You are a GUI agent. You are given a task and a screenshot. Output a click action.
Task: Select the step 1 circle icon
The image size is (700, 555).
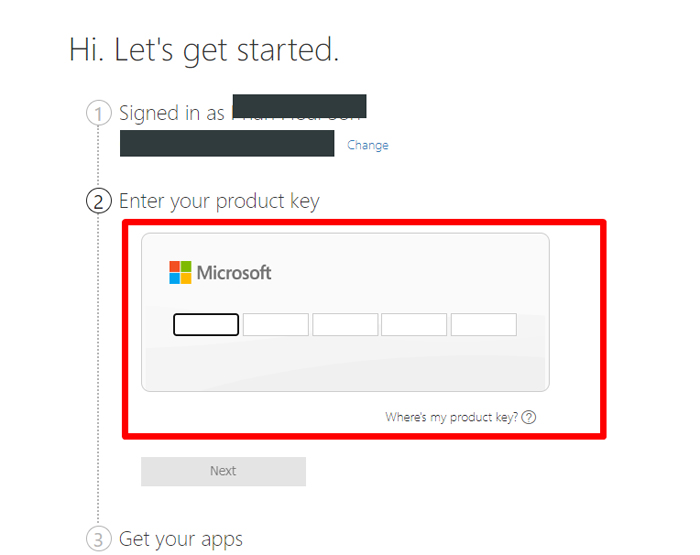[x=99, y=113]
